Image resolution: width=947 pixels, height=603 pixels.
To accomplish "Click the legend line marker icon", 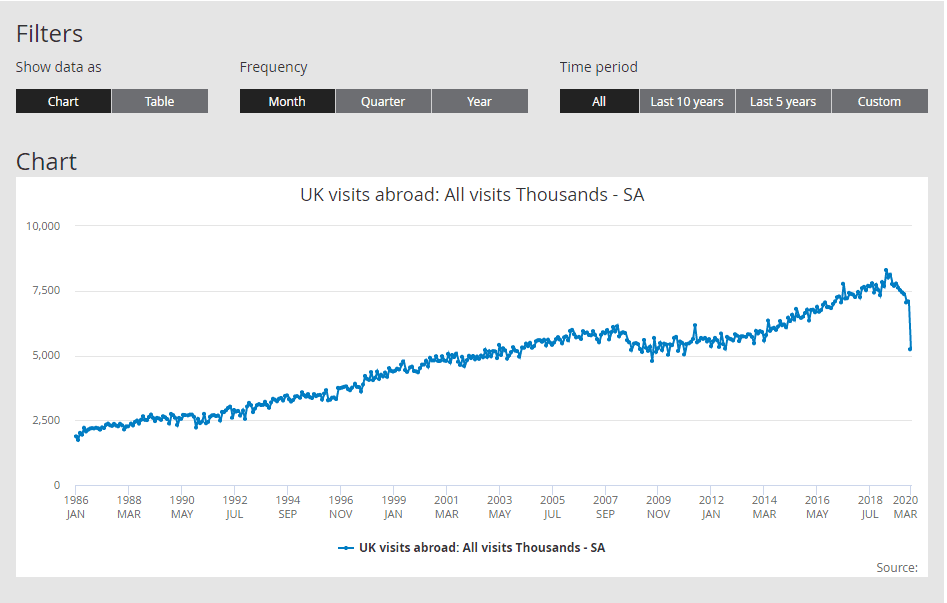I will 346,548.
